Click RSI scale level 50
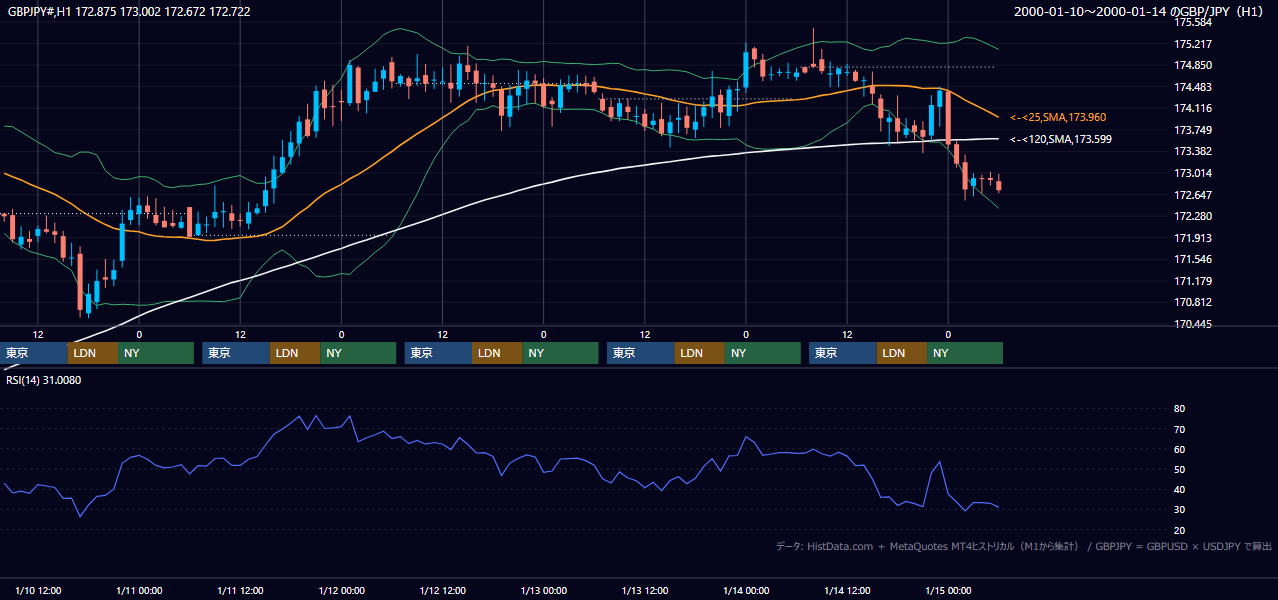Image resolution: width=1278 pixels, height=600 pixels. [x=1179, y=469]
